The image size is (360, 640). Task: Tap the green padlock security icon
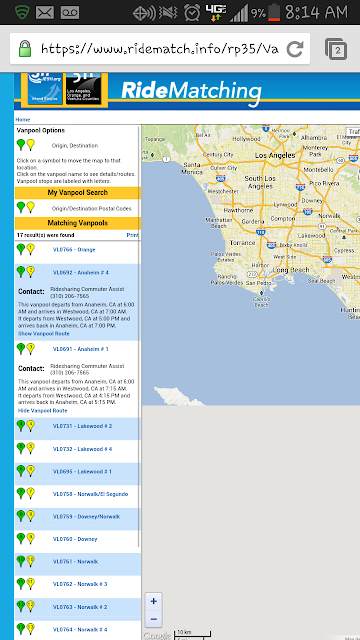click(x=25, y=49)
